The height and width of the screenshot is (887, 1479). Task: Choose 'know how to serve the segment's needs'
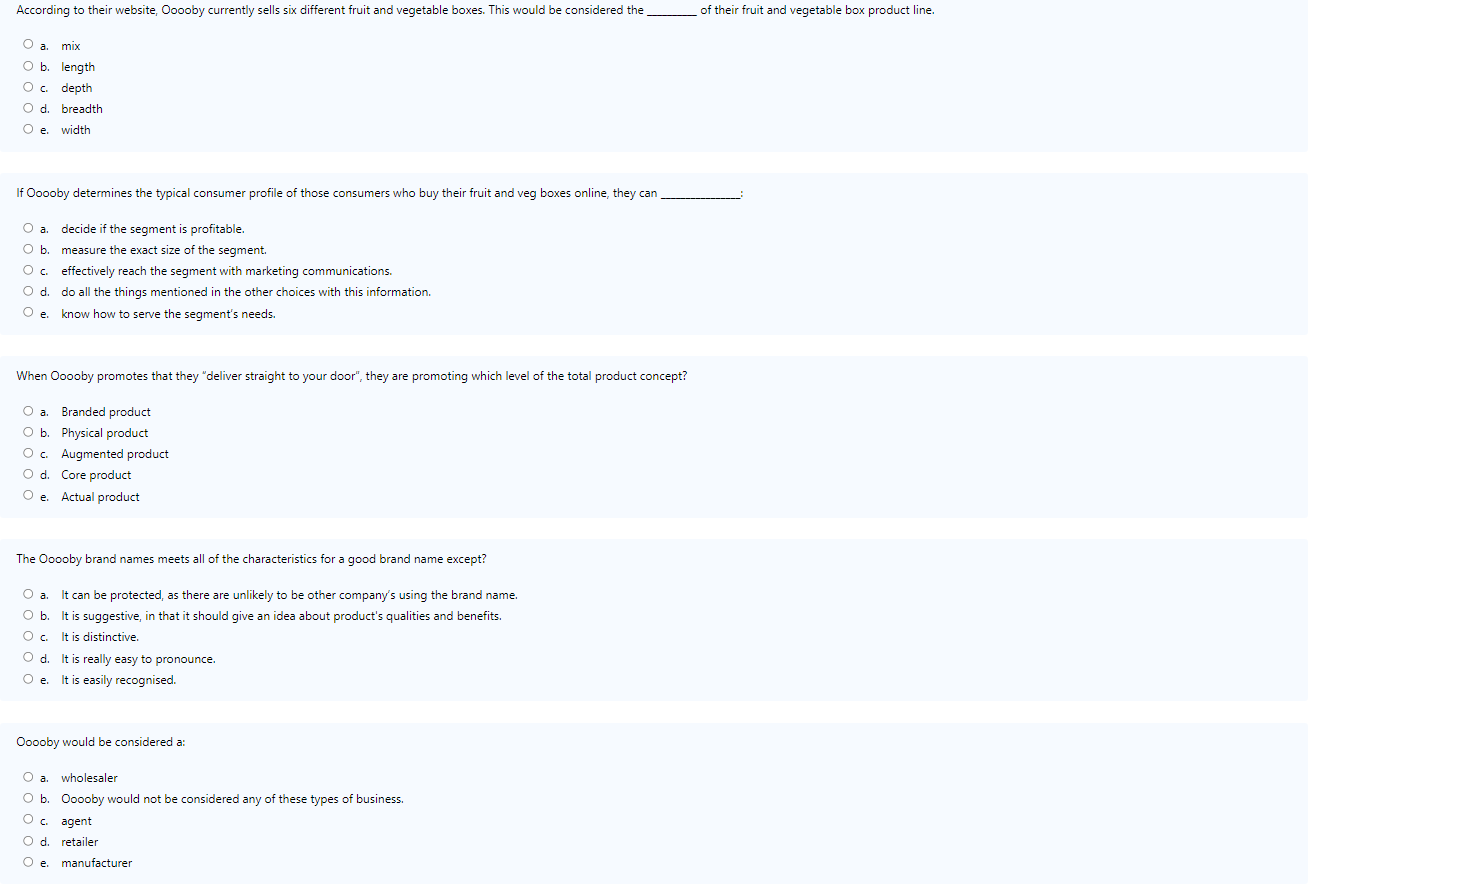pyautogui.click(x=28, y=311)
